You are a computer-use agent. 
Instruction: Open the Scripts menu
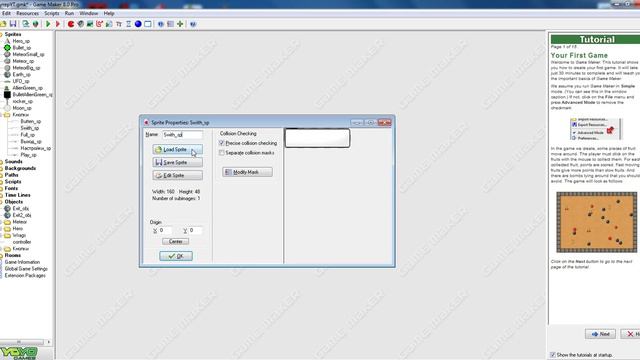52,13
